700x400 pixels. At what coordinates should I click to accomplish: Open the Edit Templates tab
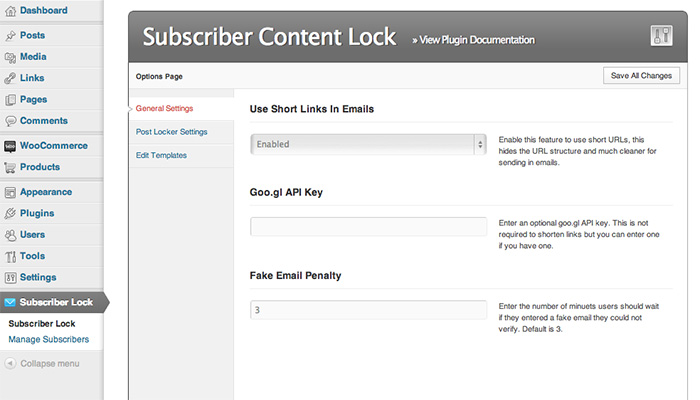[161, 155]
